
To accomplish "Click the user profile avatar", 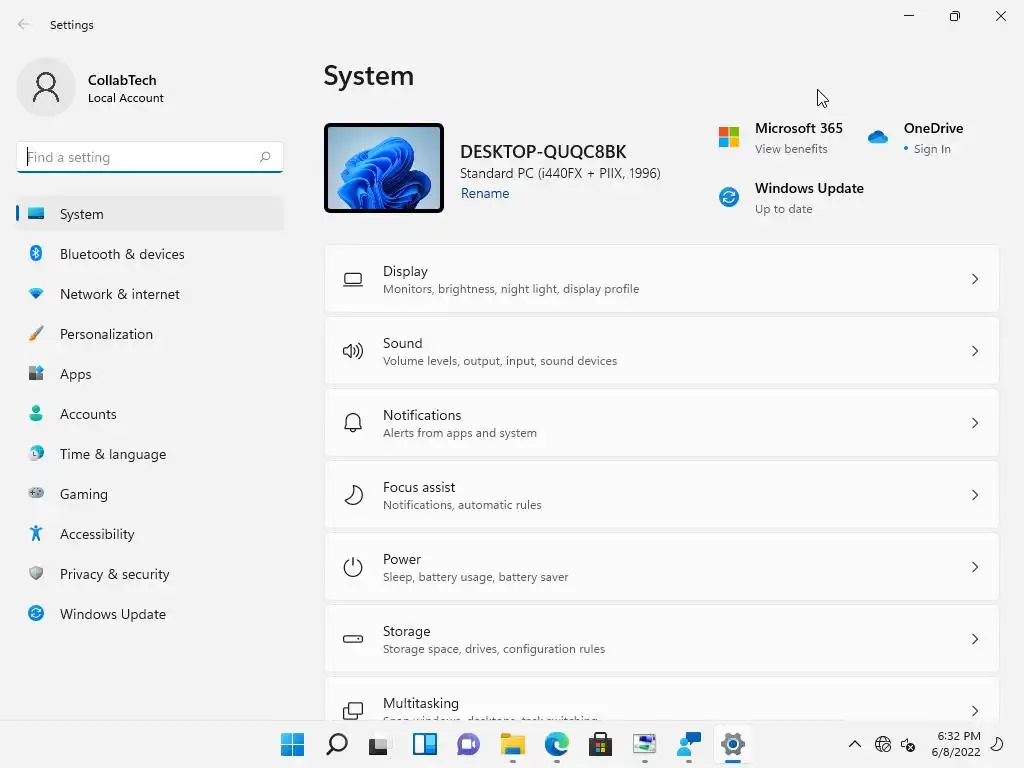I will [46, 87].
